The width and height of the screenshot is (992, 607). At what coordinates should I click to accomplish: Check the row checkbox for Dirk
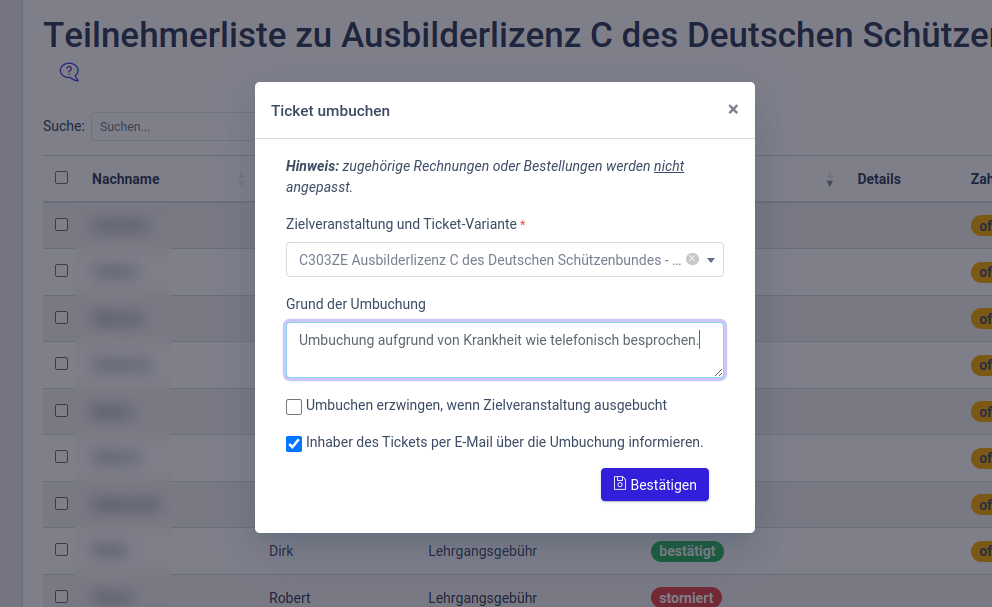[x=62, y=550]
